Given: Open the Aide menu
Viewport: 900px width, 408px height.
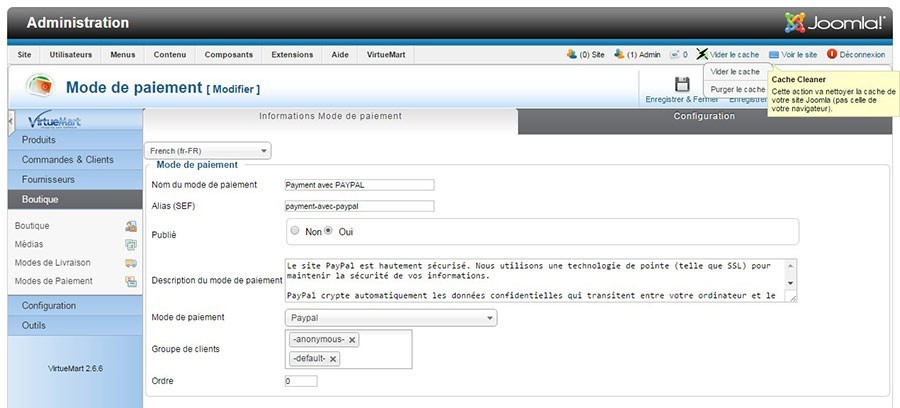Looking at the screenshot, I should click(340, 55).
